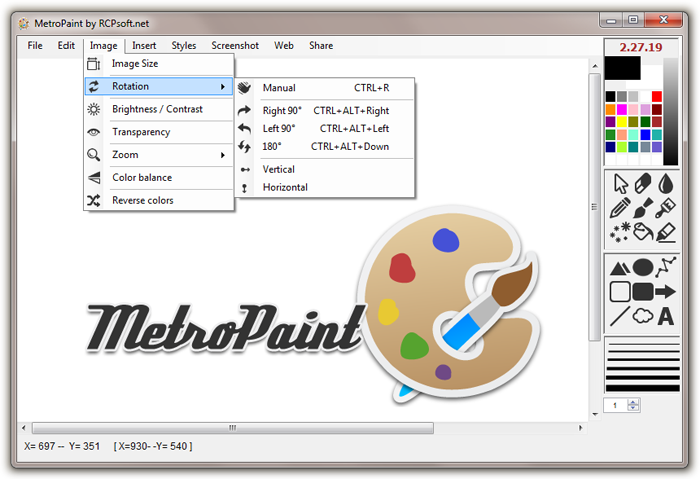Choose Manual rotation CTRL+R
Viewport: 700px width, 479px height.
pyautogui.click(x=325, y=88)
